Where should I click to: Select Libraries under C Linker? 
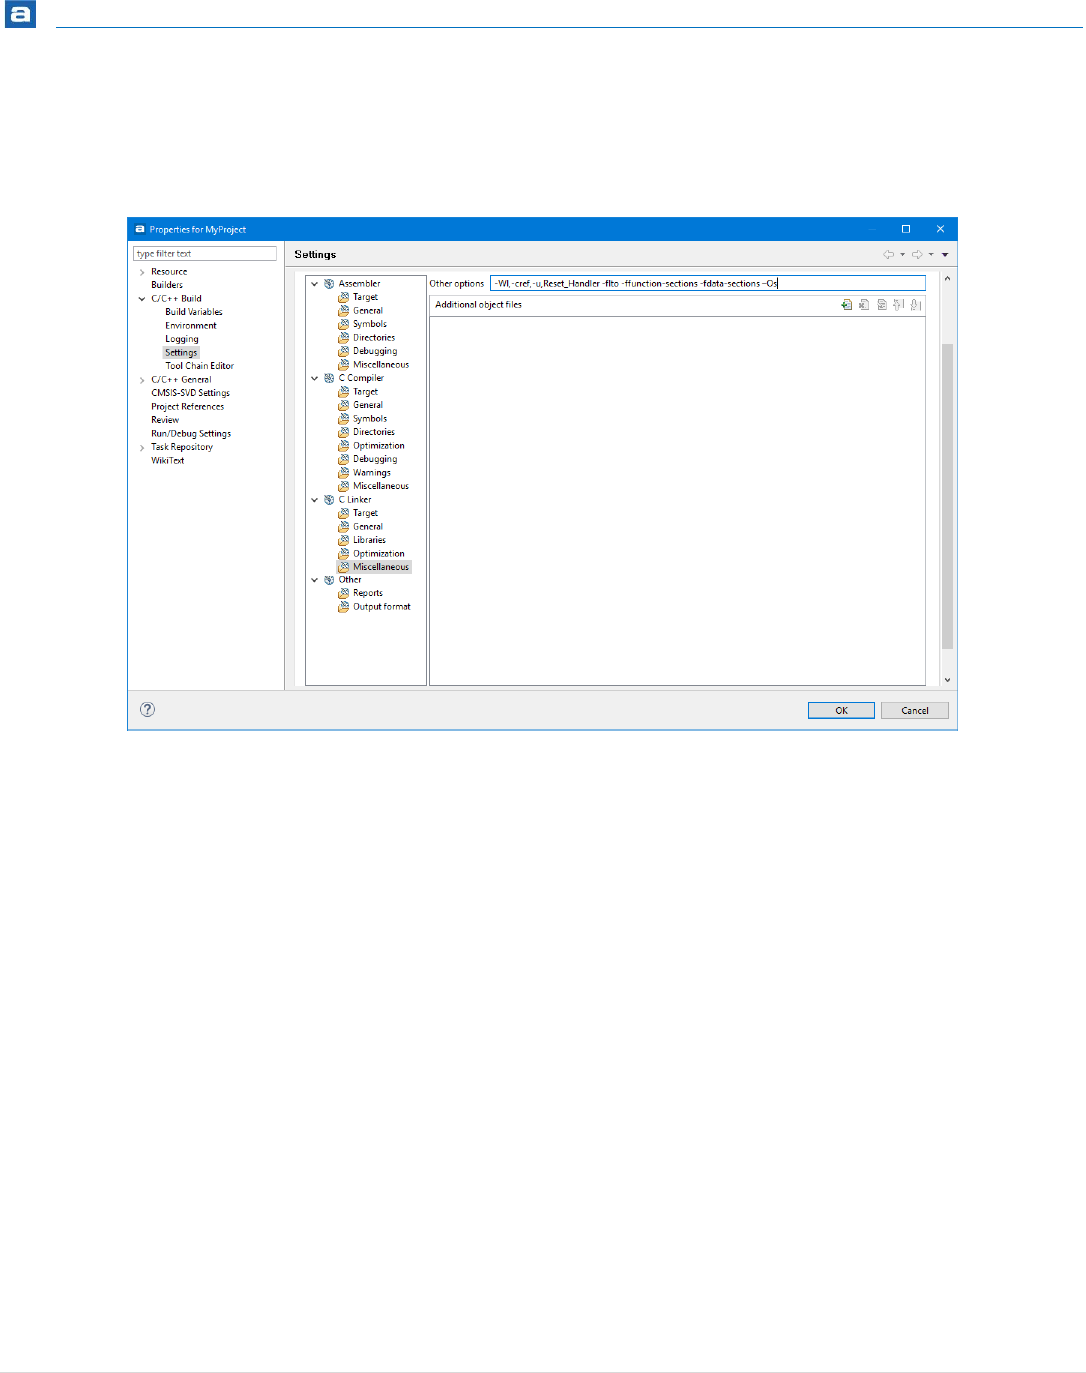[369, 540]
